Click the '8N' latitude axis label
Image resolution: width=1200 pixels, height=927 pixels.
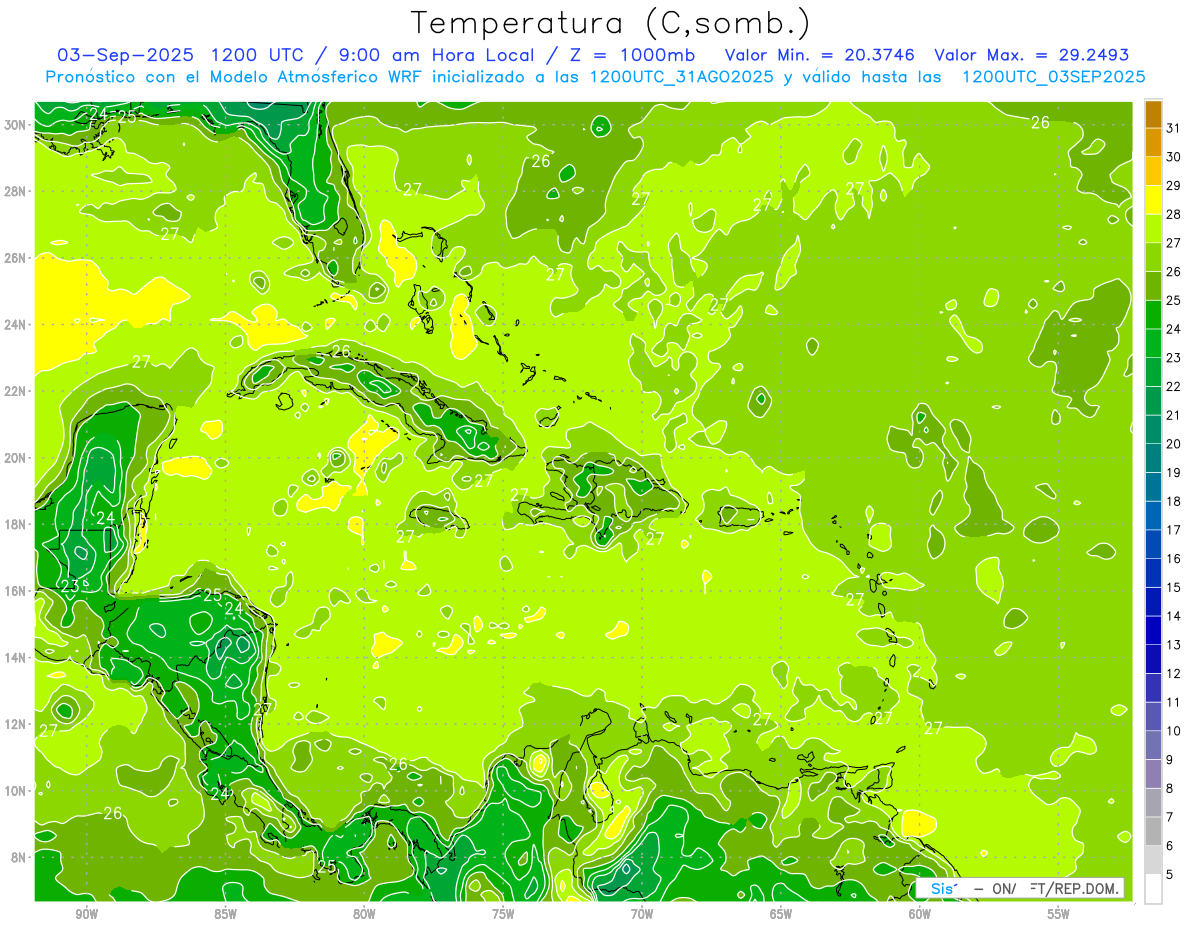(19, 858)
